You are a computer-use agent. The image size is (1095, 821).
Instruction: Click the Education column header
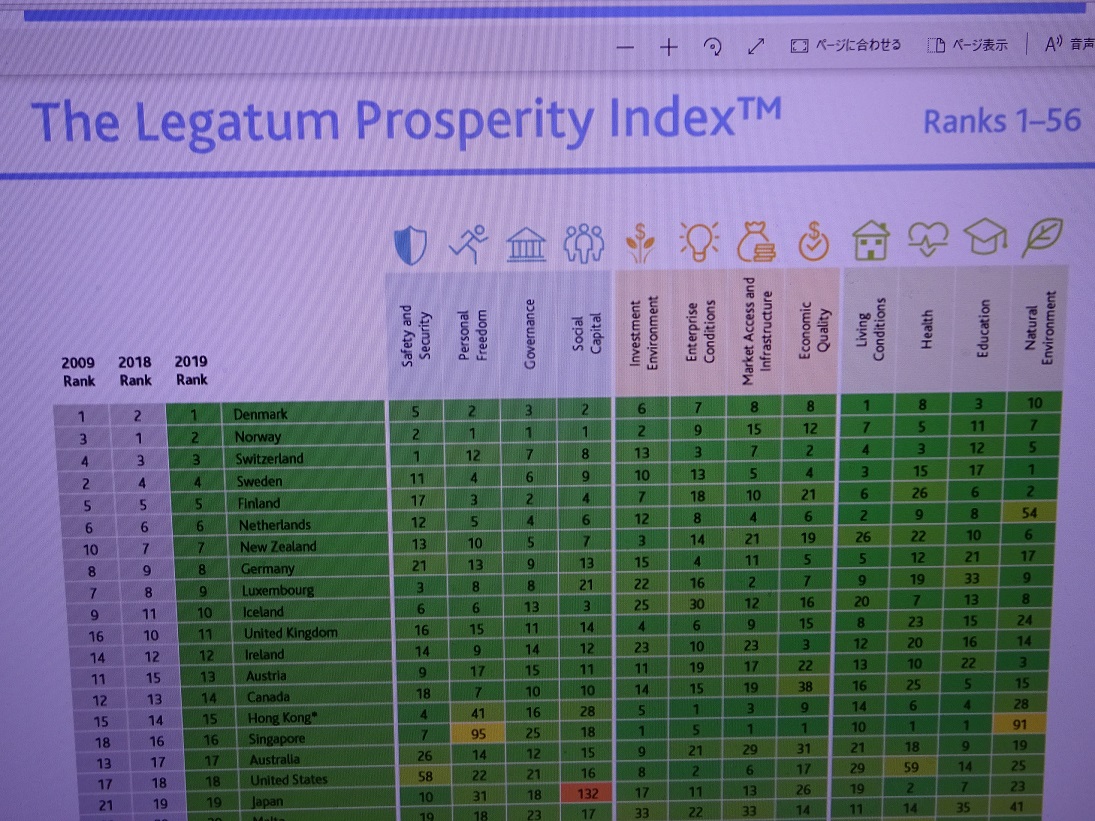983,327
